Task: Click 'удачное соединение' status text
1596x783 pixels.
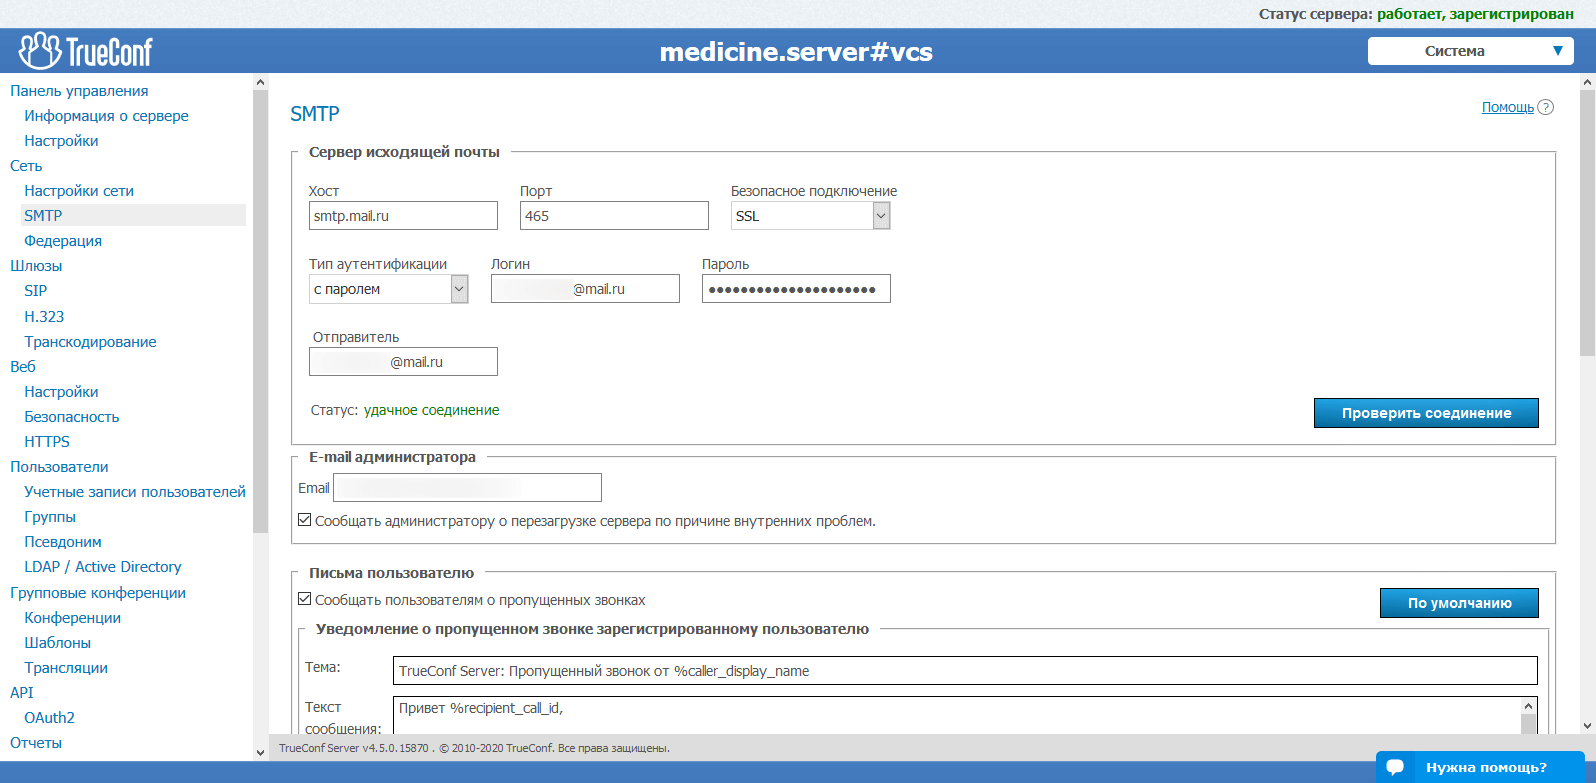Action: [x=431, y=410]
